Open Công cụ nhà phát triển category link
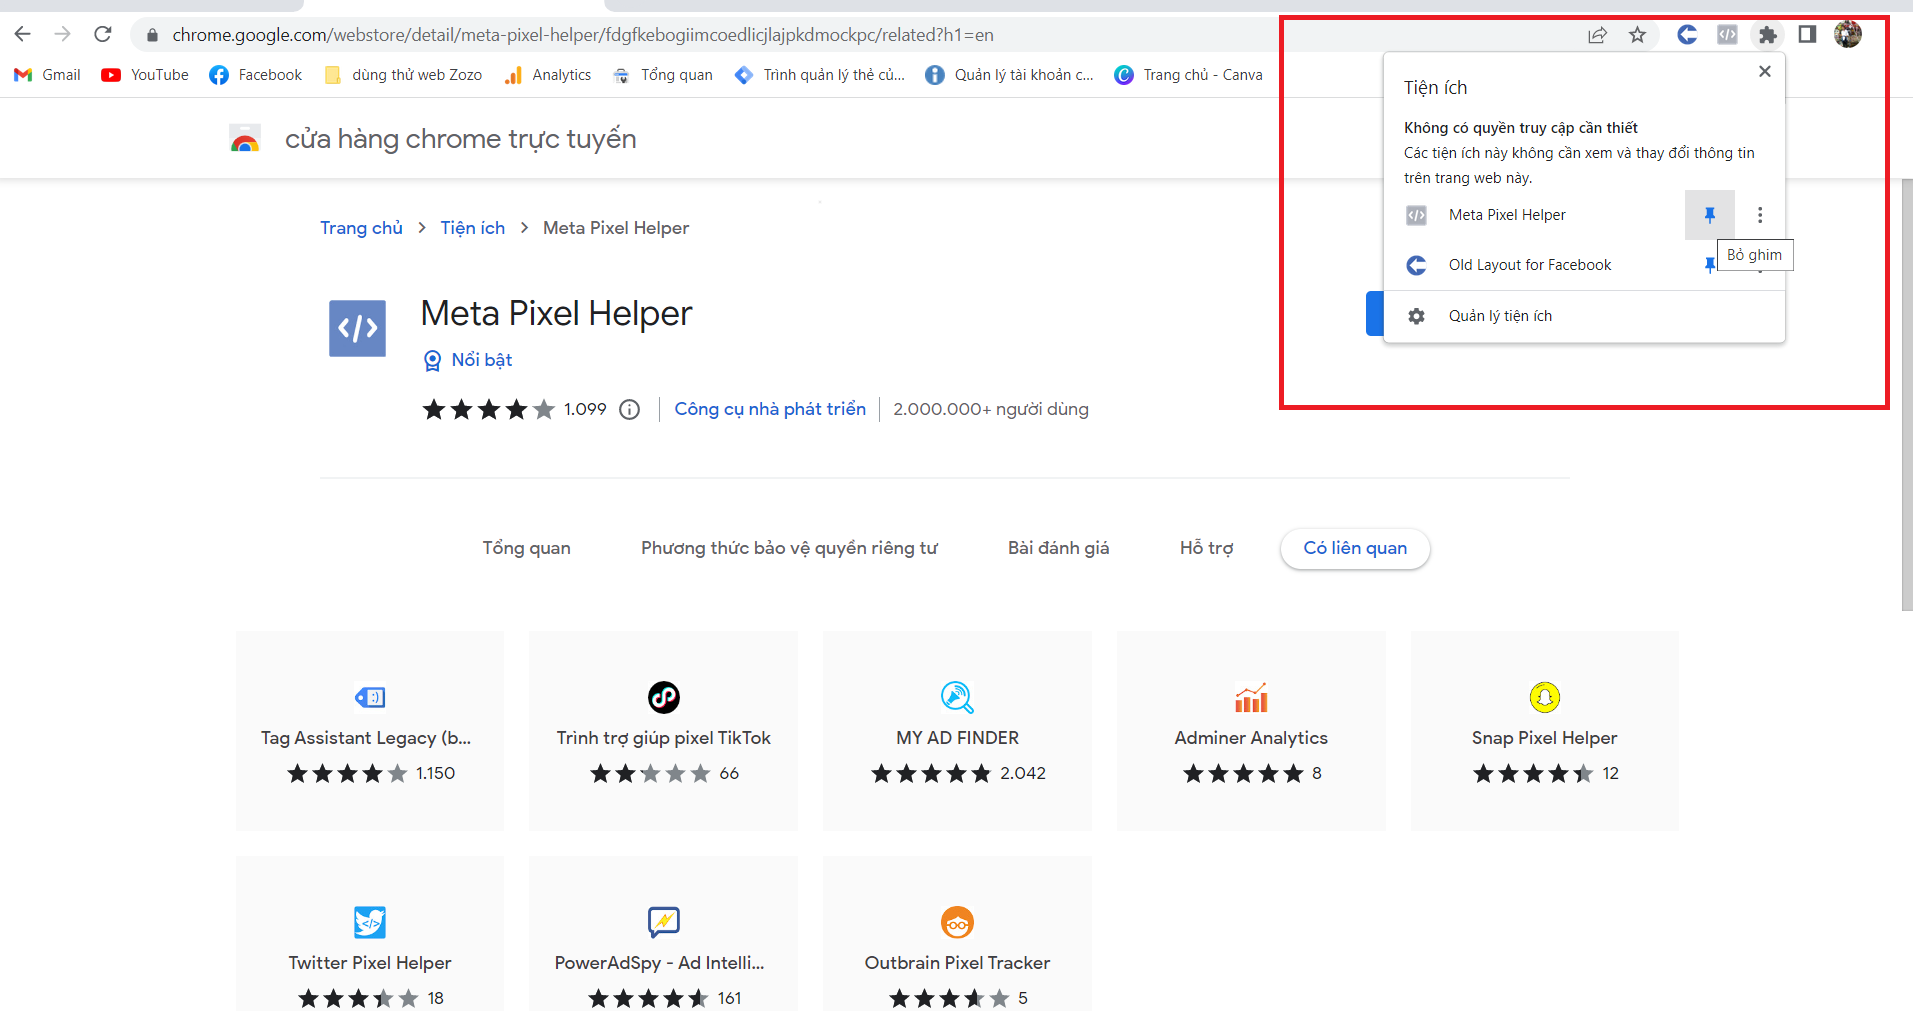This screenshot has width=1913, height=1011. tap(770, 409)
